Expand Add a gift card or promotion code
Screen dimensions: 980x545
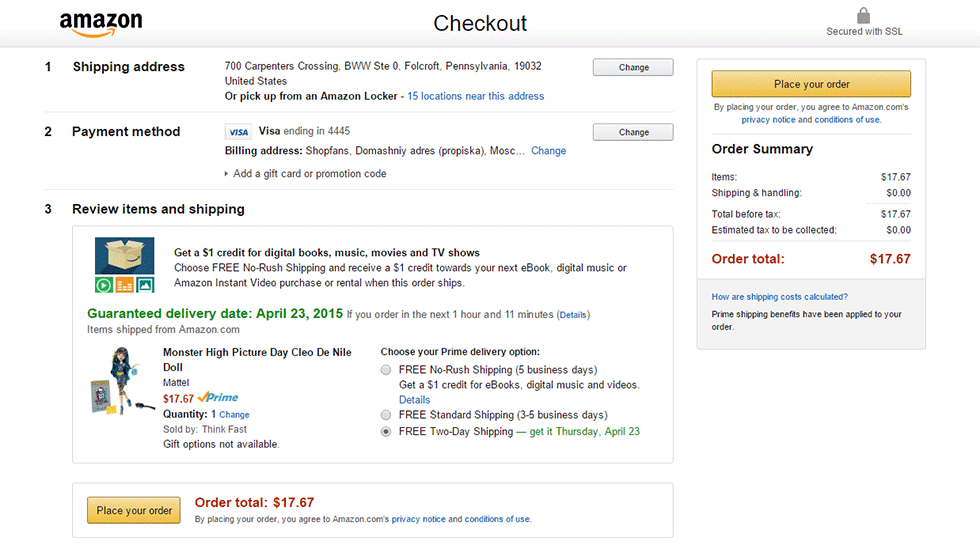coord(309,174)
